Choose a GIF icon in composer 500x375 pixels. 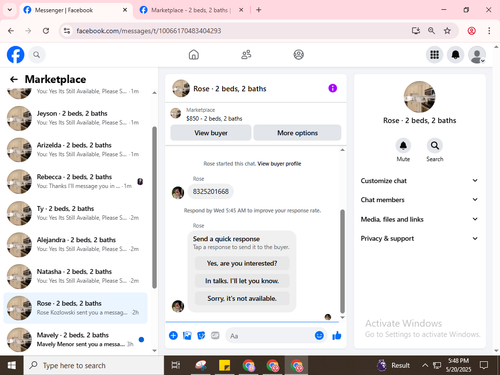[x=215, y=335]
